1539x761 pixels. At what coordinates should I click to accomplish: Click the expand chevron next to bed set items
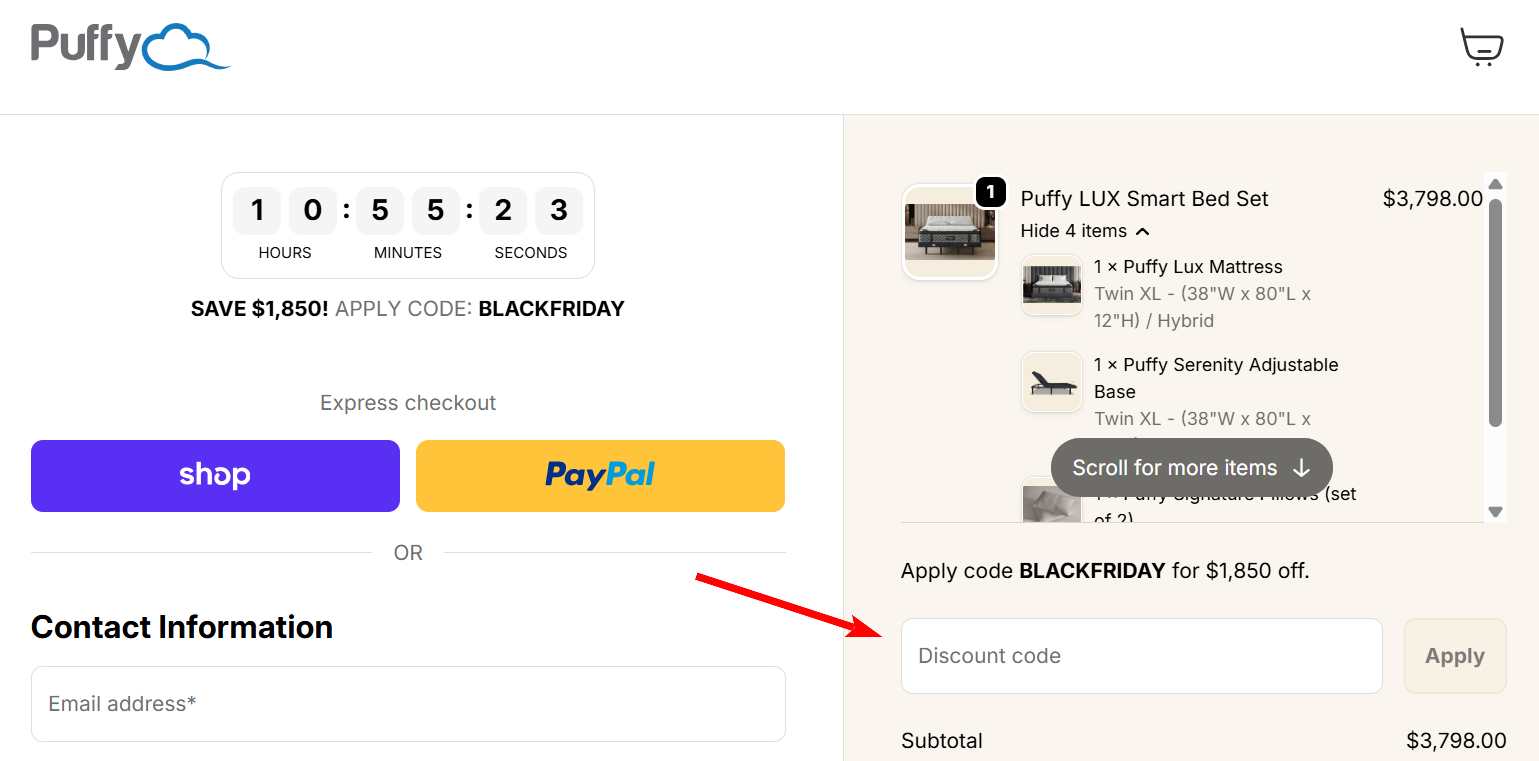1143,230
